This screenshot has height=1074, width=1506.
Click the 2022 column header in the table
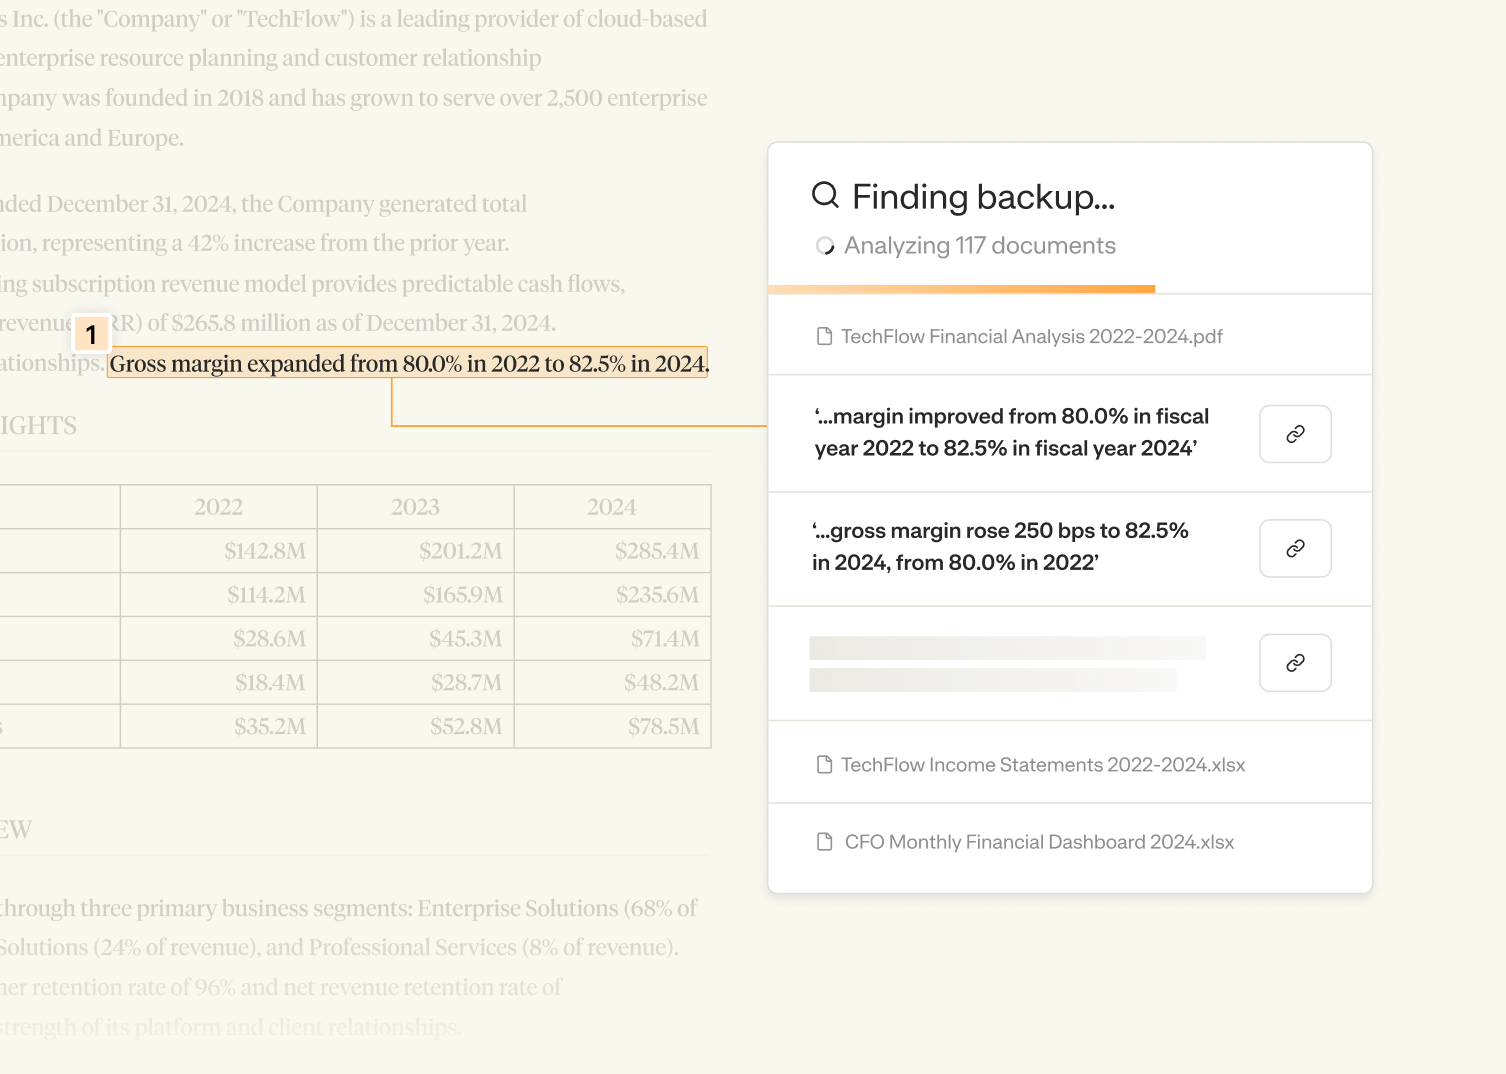click(219, 507)
